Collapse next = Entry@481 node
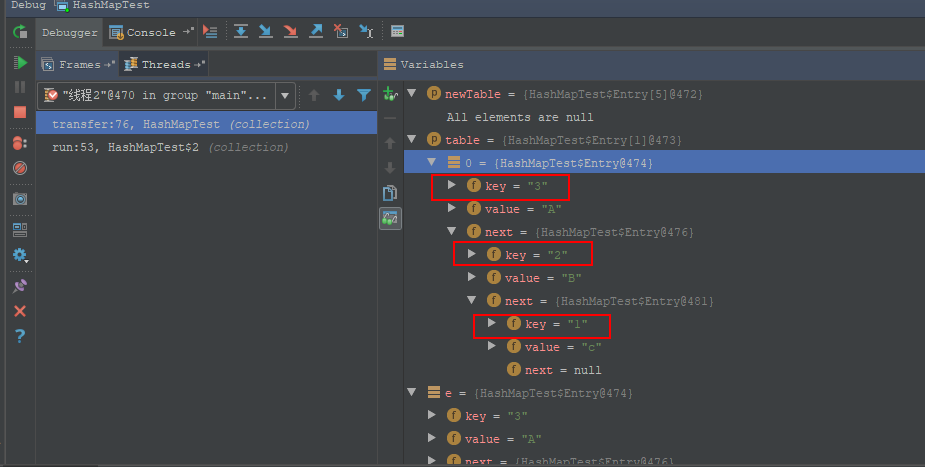 click(471, 300)
